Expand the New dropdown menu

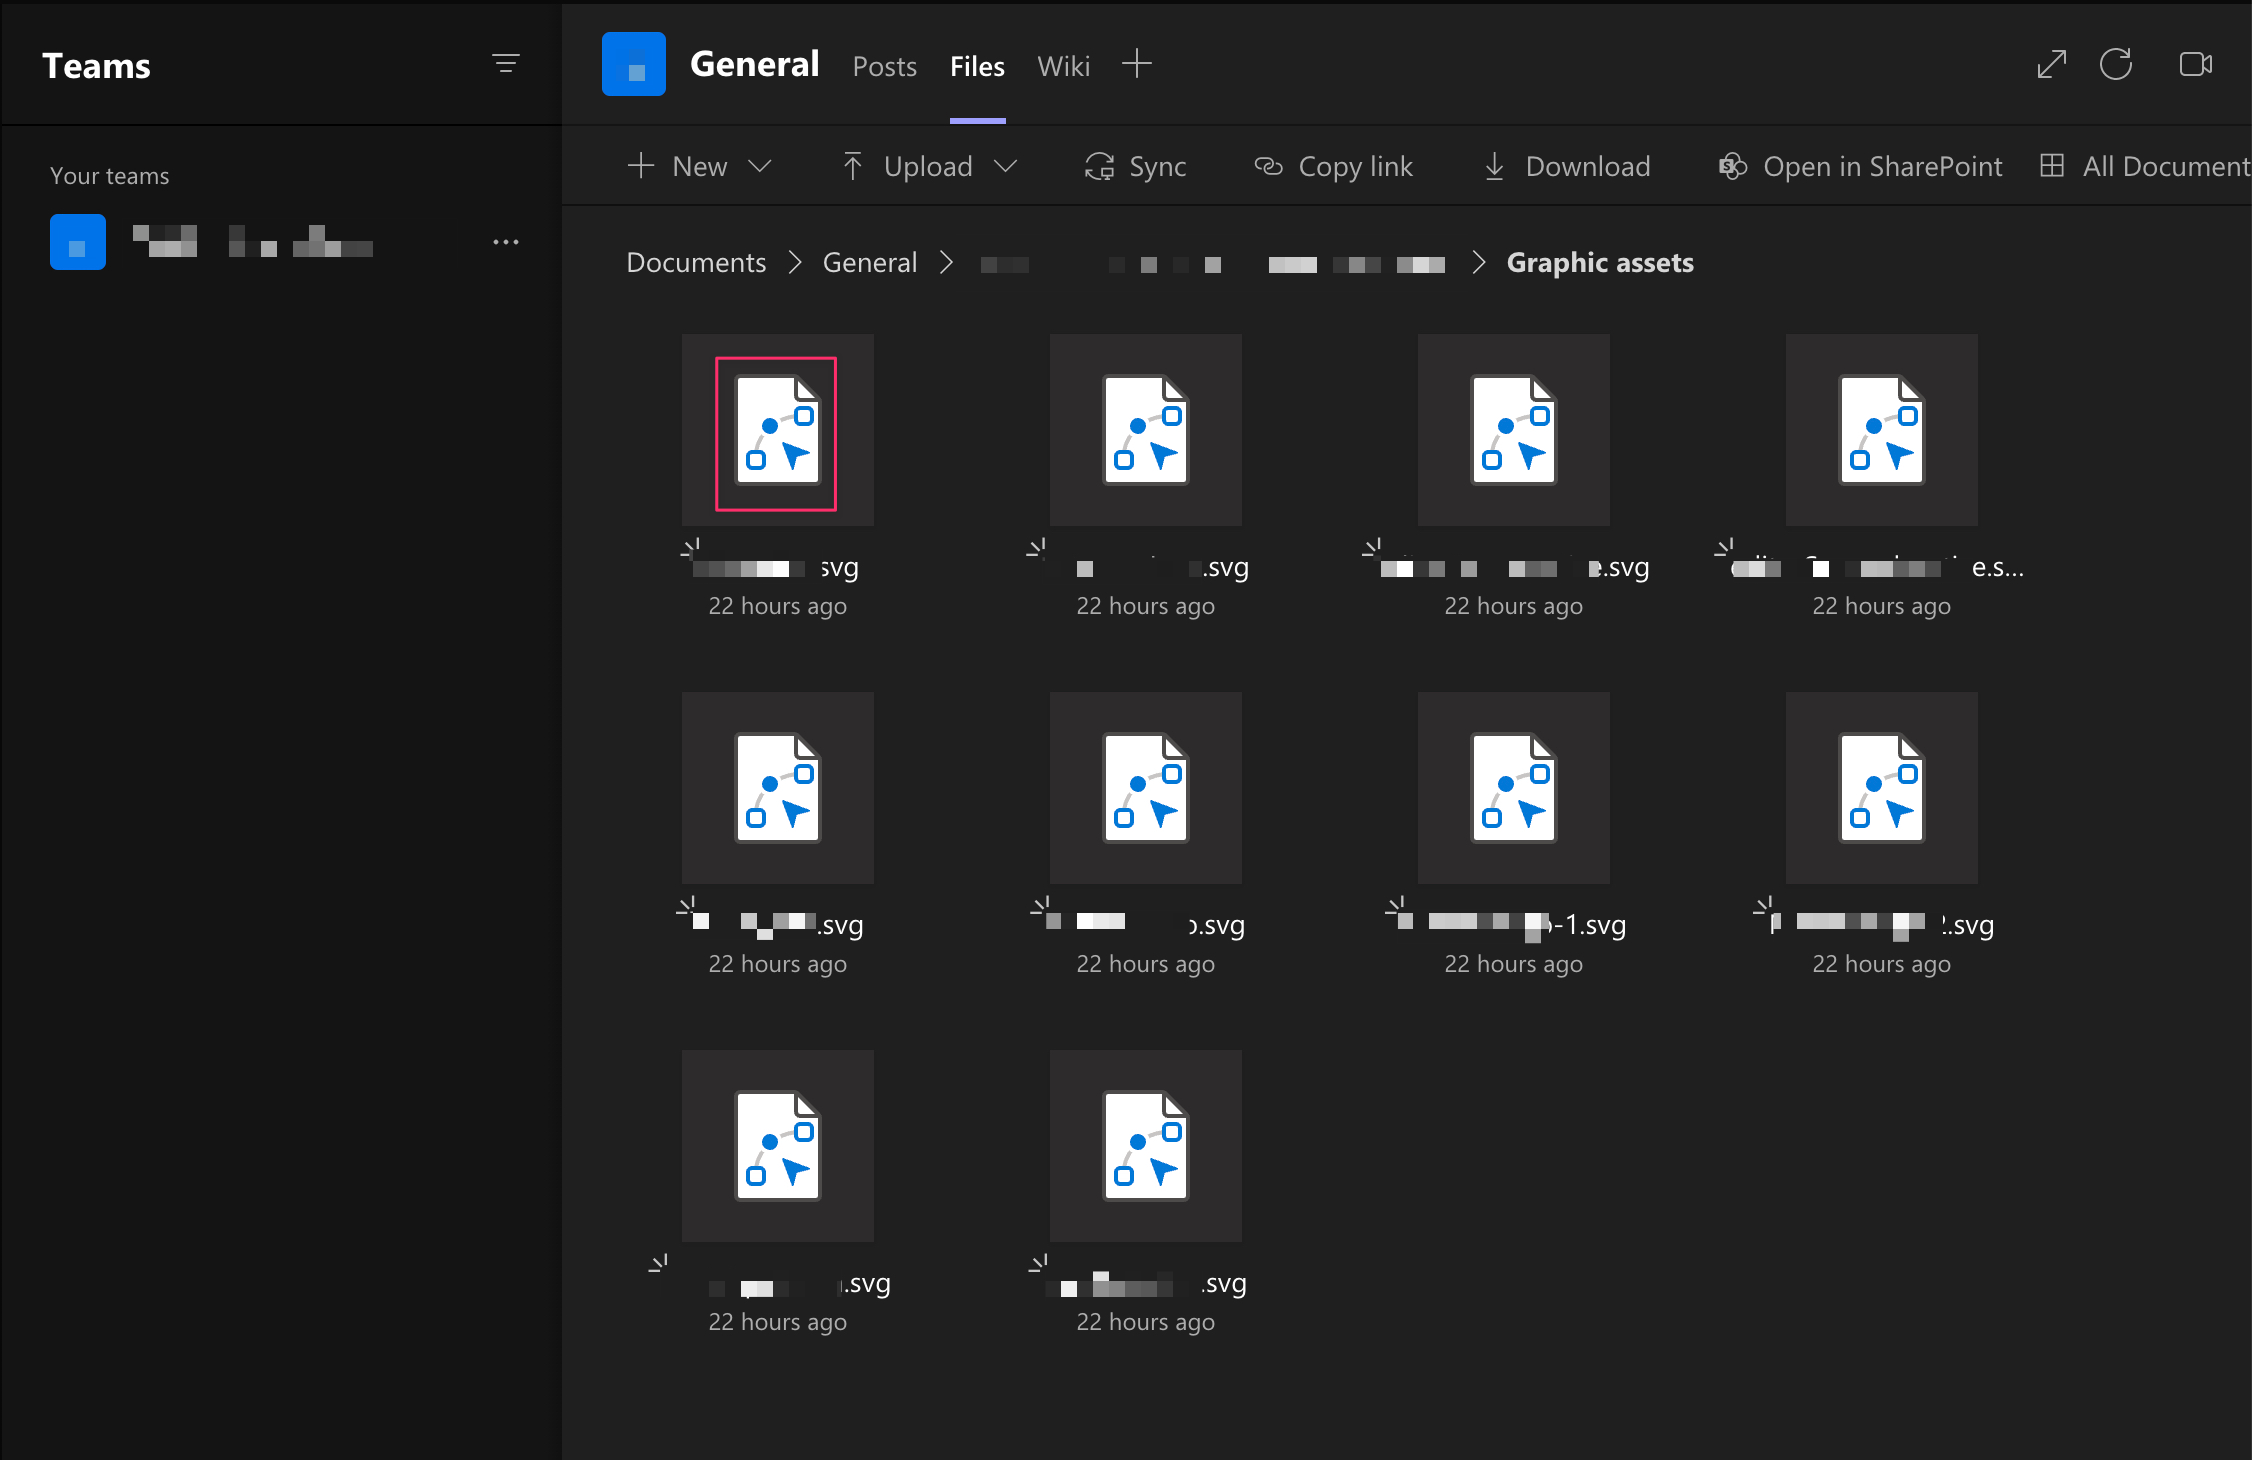coord(762,166)
